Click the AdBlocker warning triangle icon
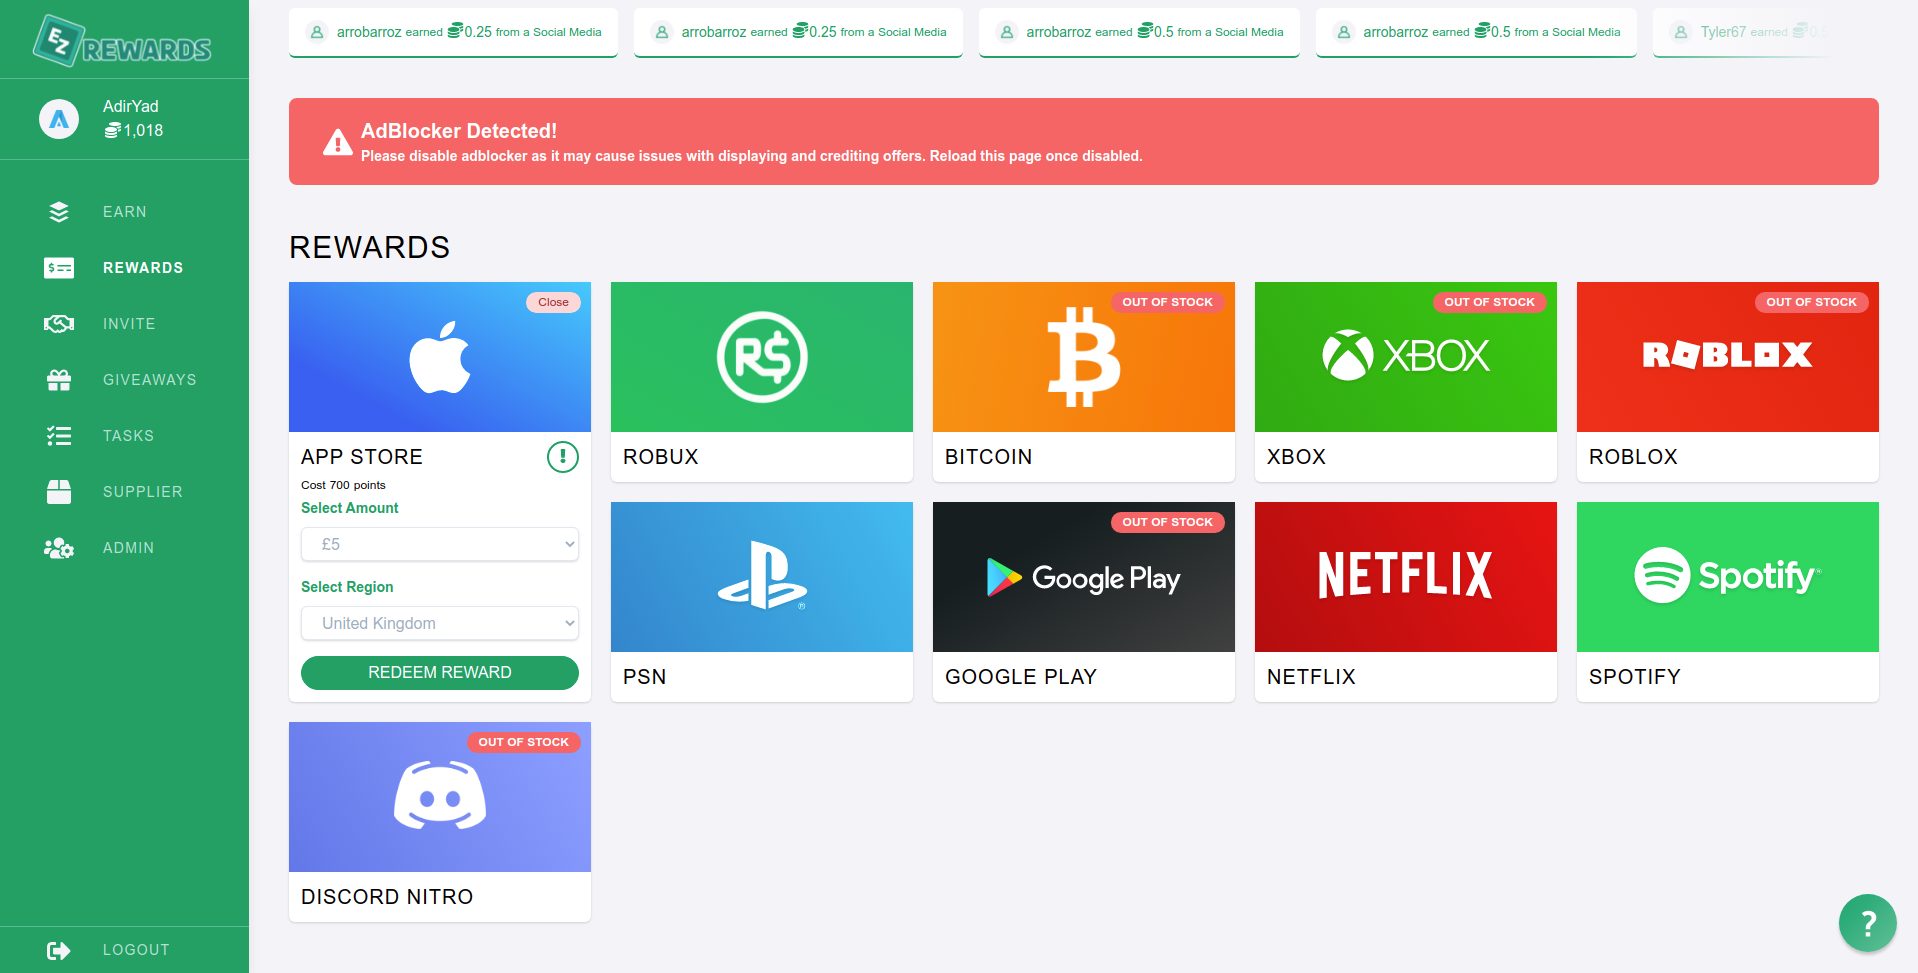Viewport: 1918px width, 973px height. point(338,143)
